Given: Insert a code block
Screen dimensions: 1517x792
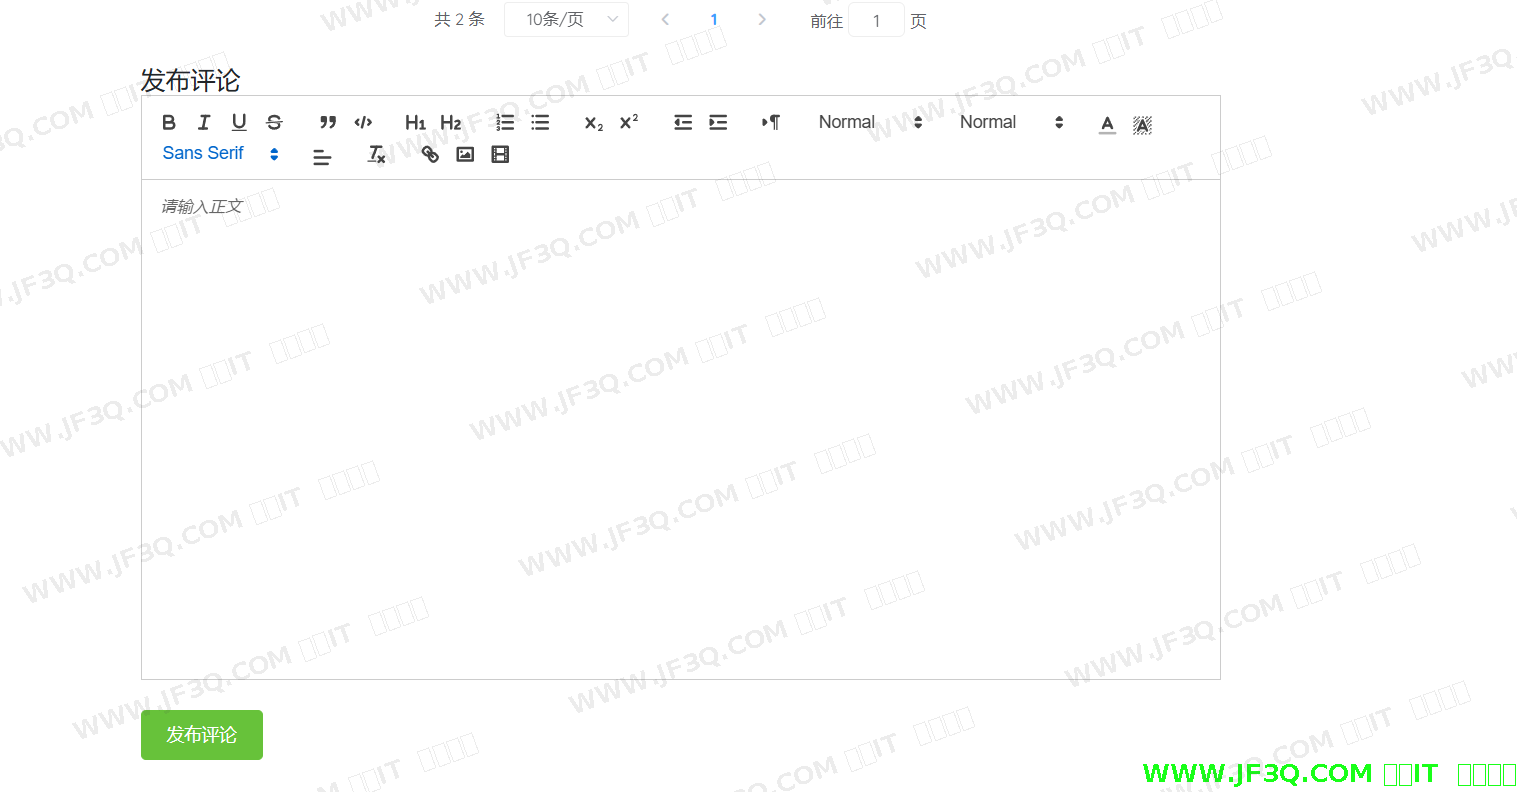Looking at the screenshot, I should pos(363,122).
